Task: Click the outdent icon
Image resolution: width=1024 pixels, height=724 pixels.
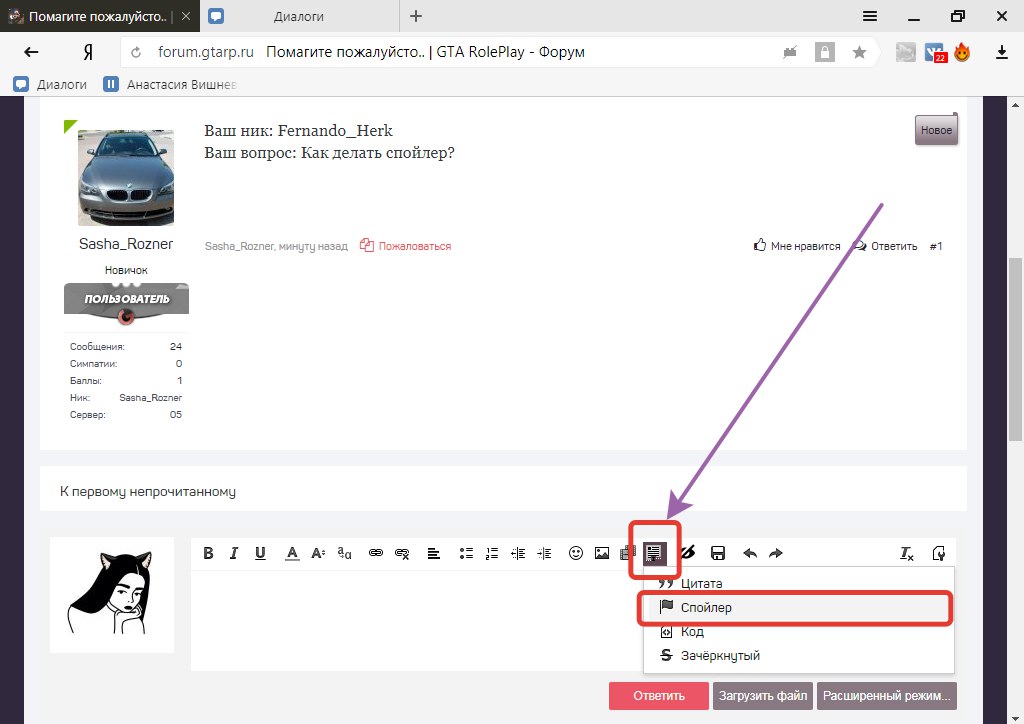Action: [518, 554]
